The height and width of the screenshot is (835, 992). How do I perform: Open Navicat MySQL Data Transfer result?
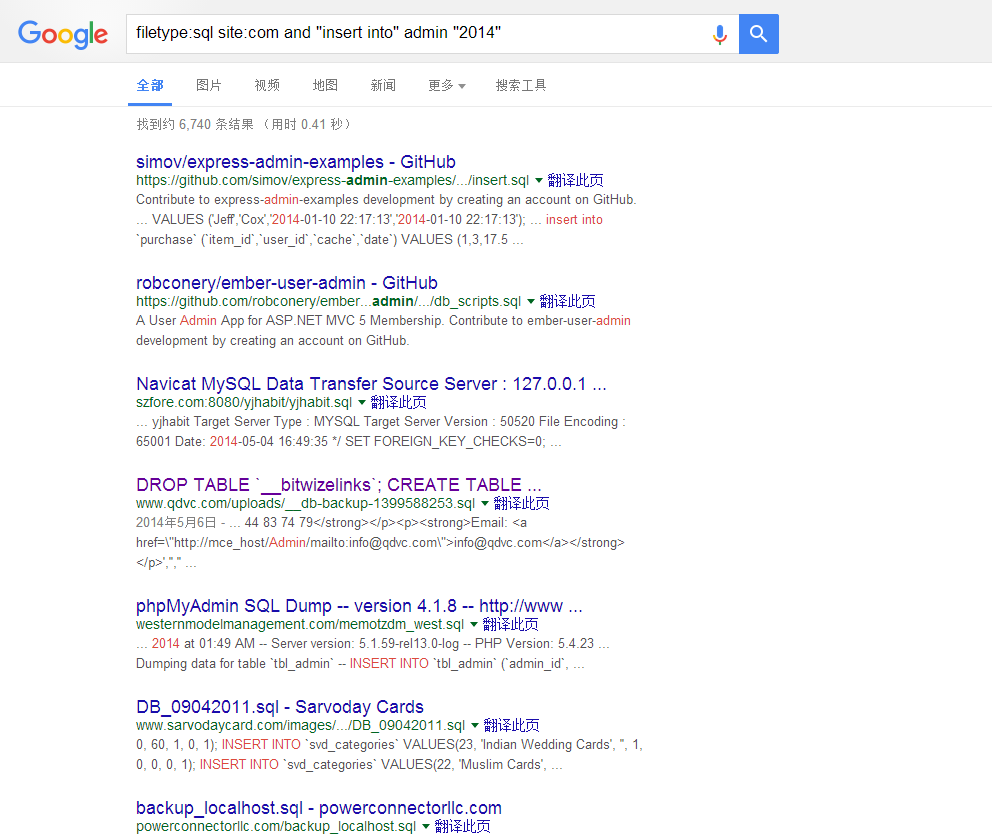point(371,384)
